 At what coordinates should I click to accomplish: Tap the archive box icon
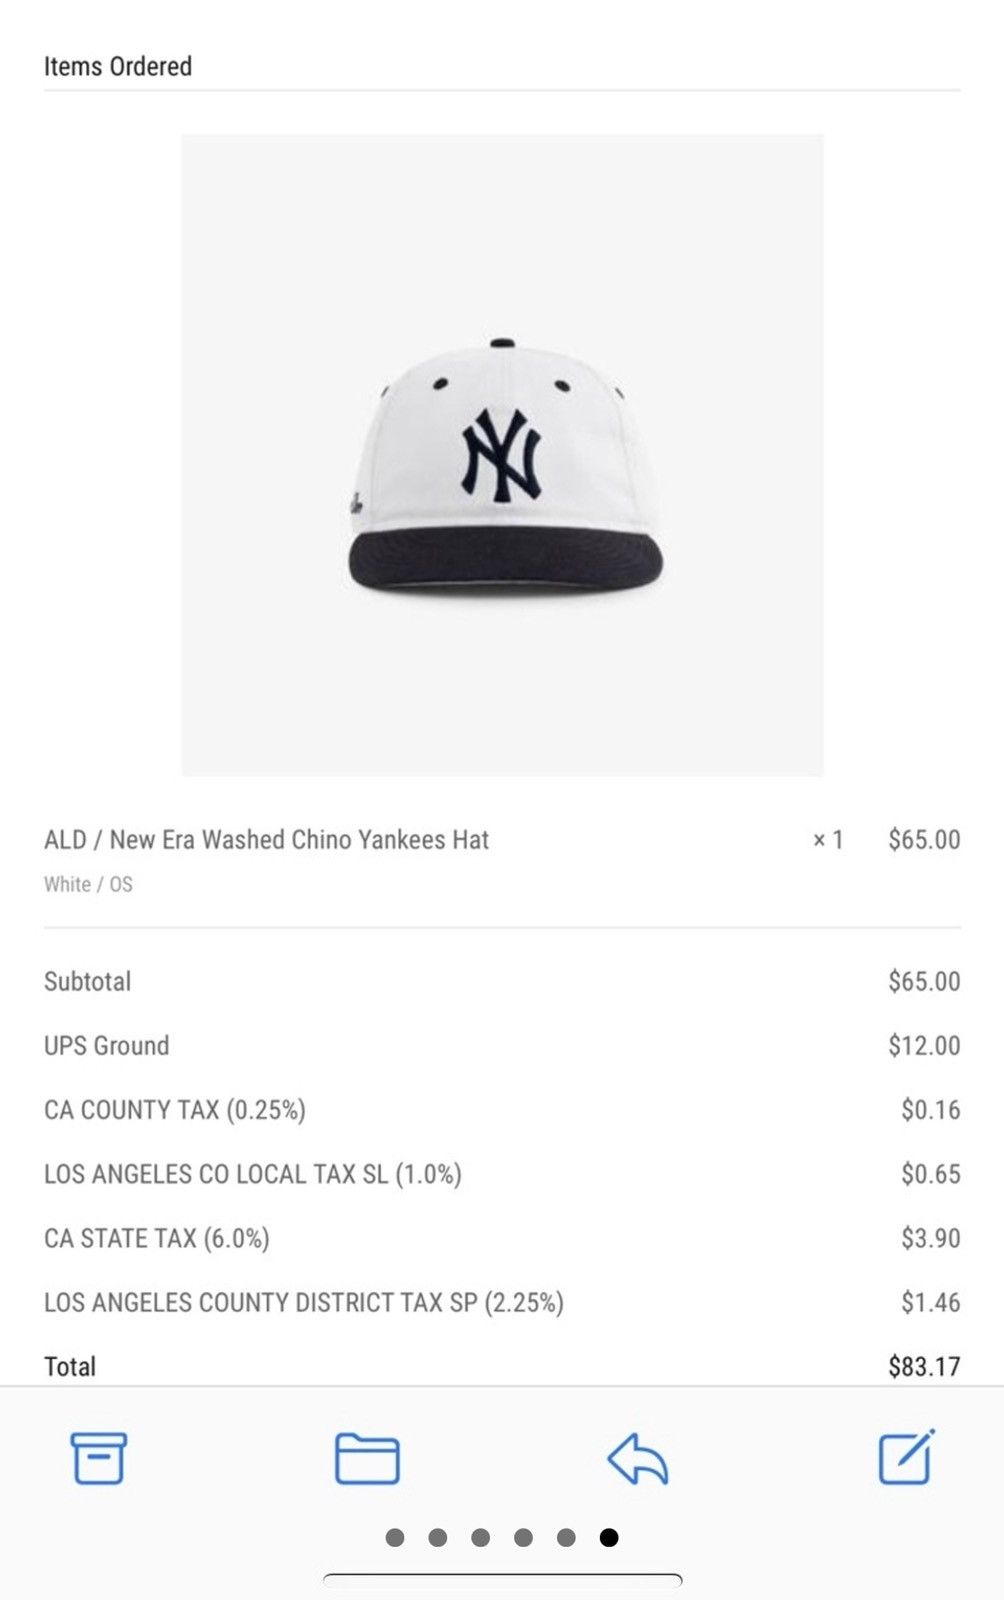(98, 1458)
